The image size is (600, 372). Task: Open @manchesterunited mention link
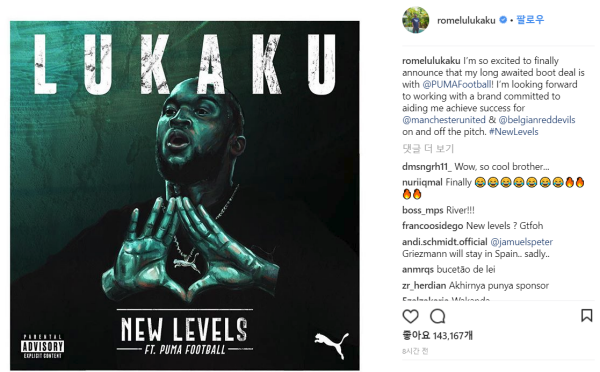click(x=444, y=120)
